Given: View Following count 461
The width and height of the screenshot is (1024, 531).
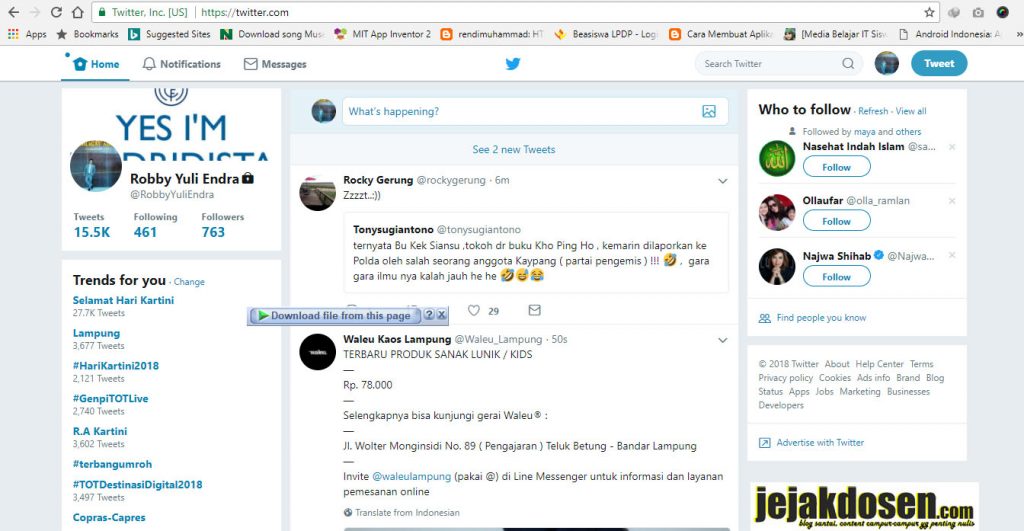Looking at the screenshot, I should tap(155, 225).
